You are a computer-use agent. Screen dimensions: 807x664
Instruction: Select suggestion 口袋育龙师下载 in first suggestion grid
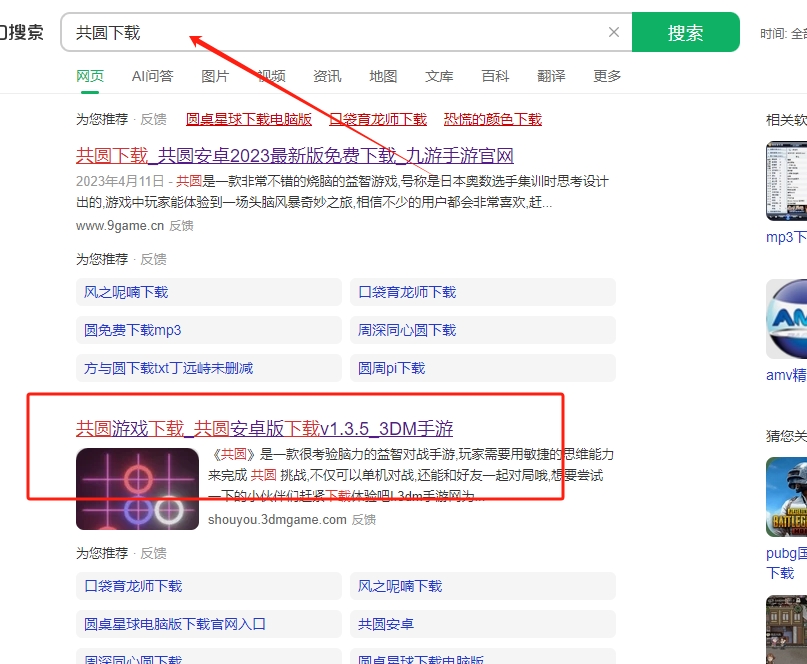483,292
